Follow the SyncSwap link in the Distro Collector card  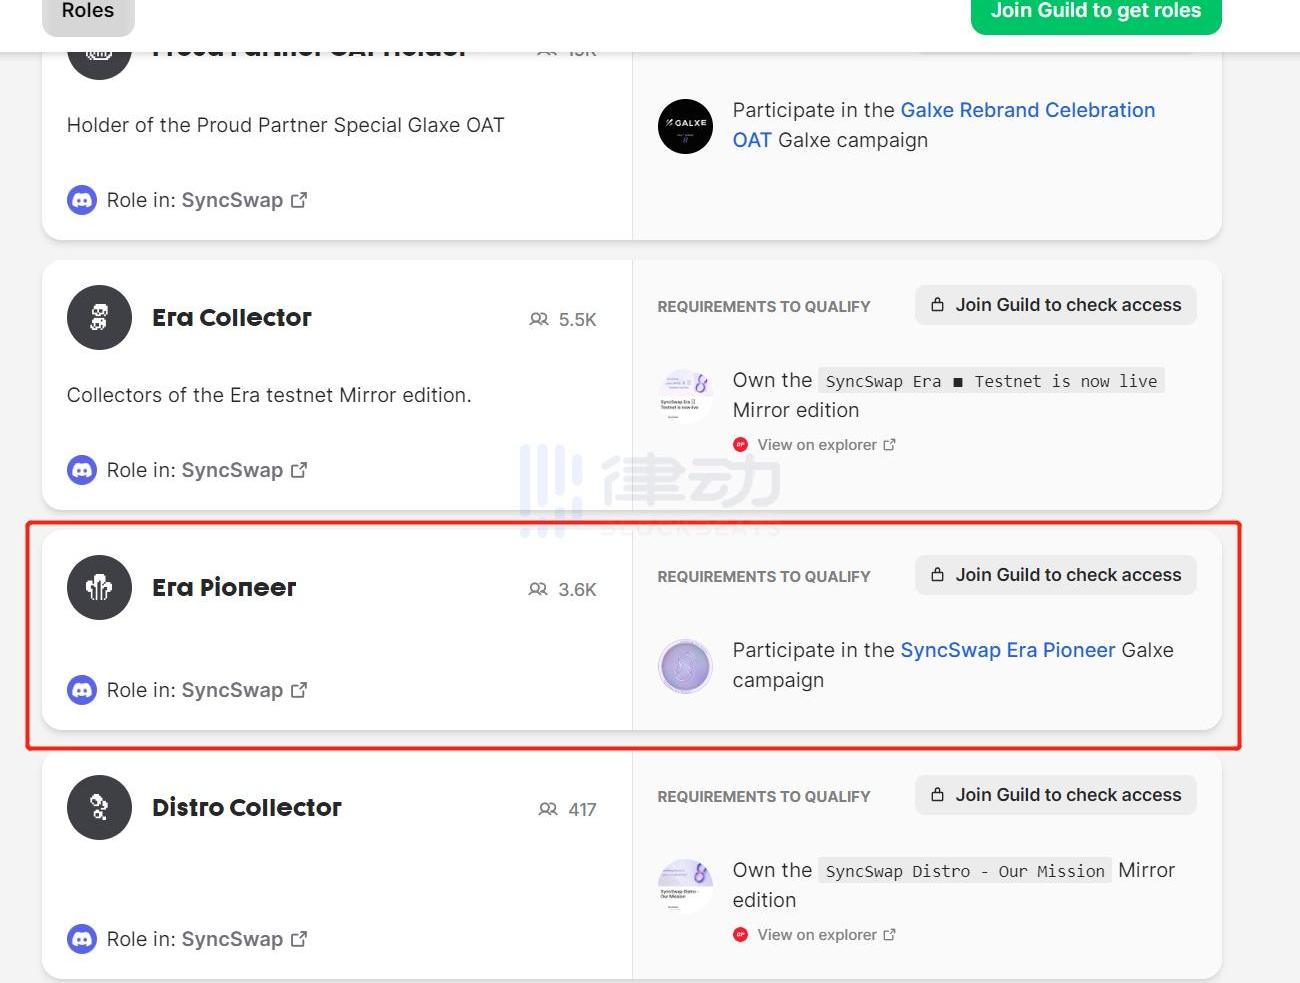coord(244,939)
